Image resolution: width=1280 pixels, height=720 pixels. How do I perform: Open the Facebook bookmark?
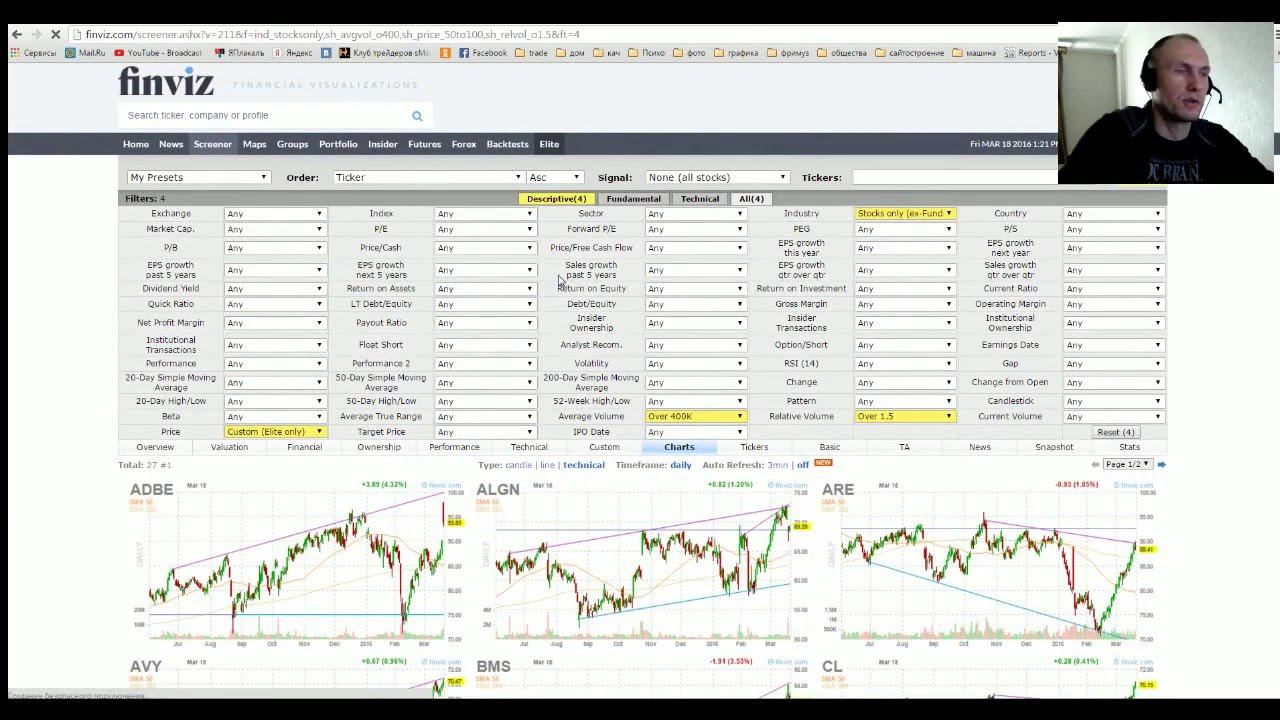(483, 53)
